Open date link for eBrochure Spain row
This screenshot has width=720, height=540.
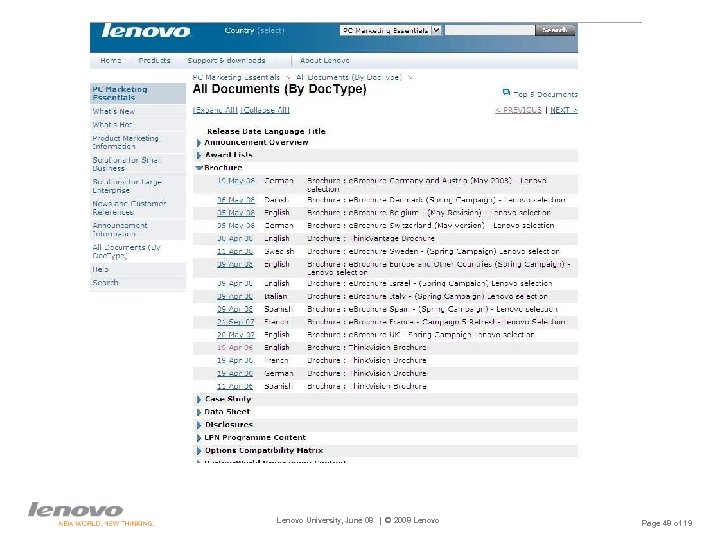[x=235, y=309]
